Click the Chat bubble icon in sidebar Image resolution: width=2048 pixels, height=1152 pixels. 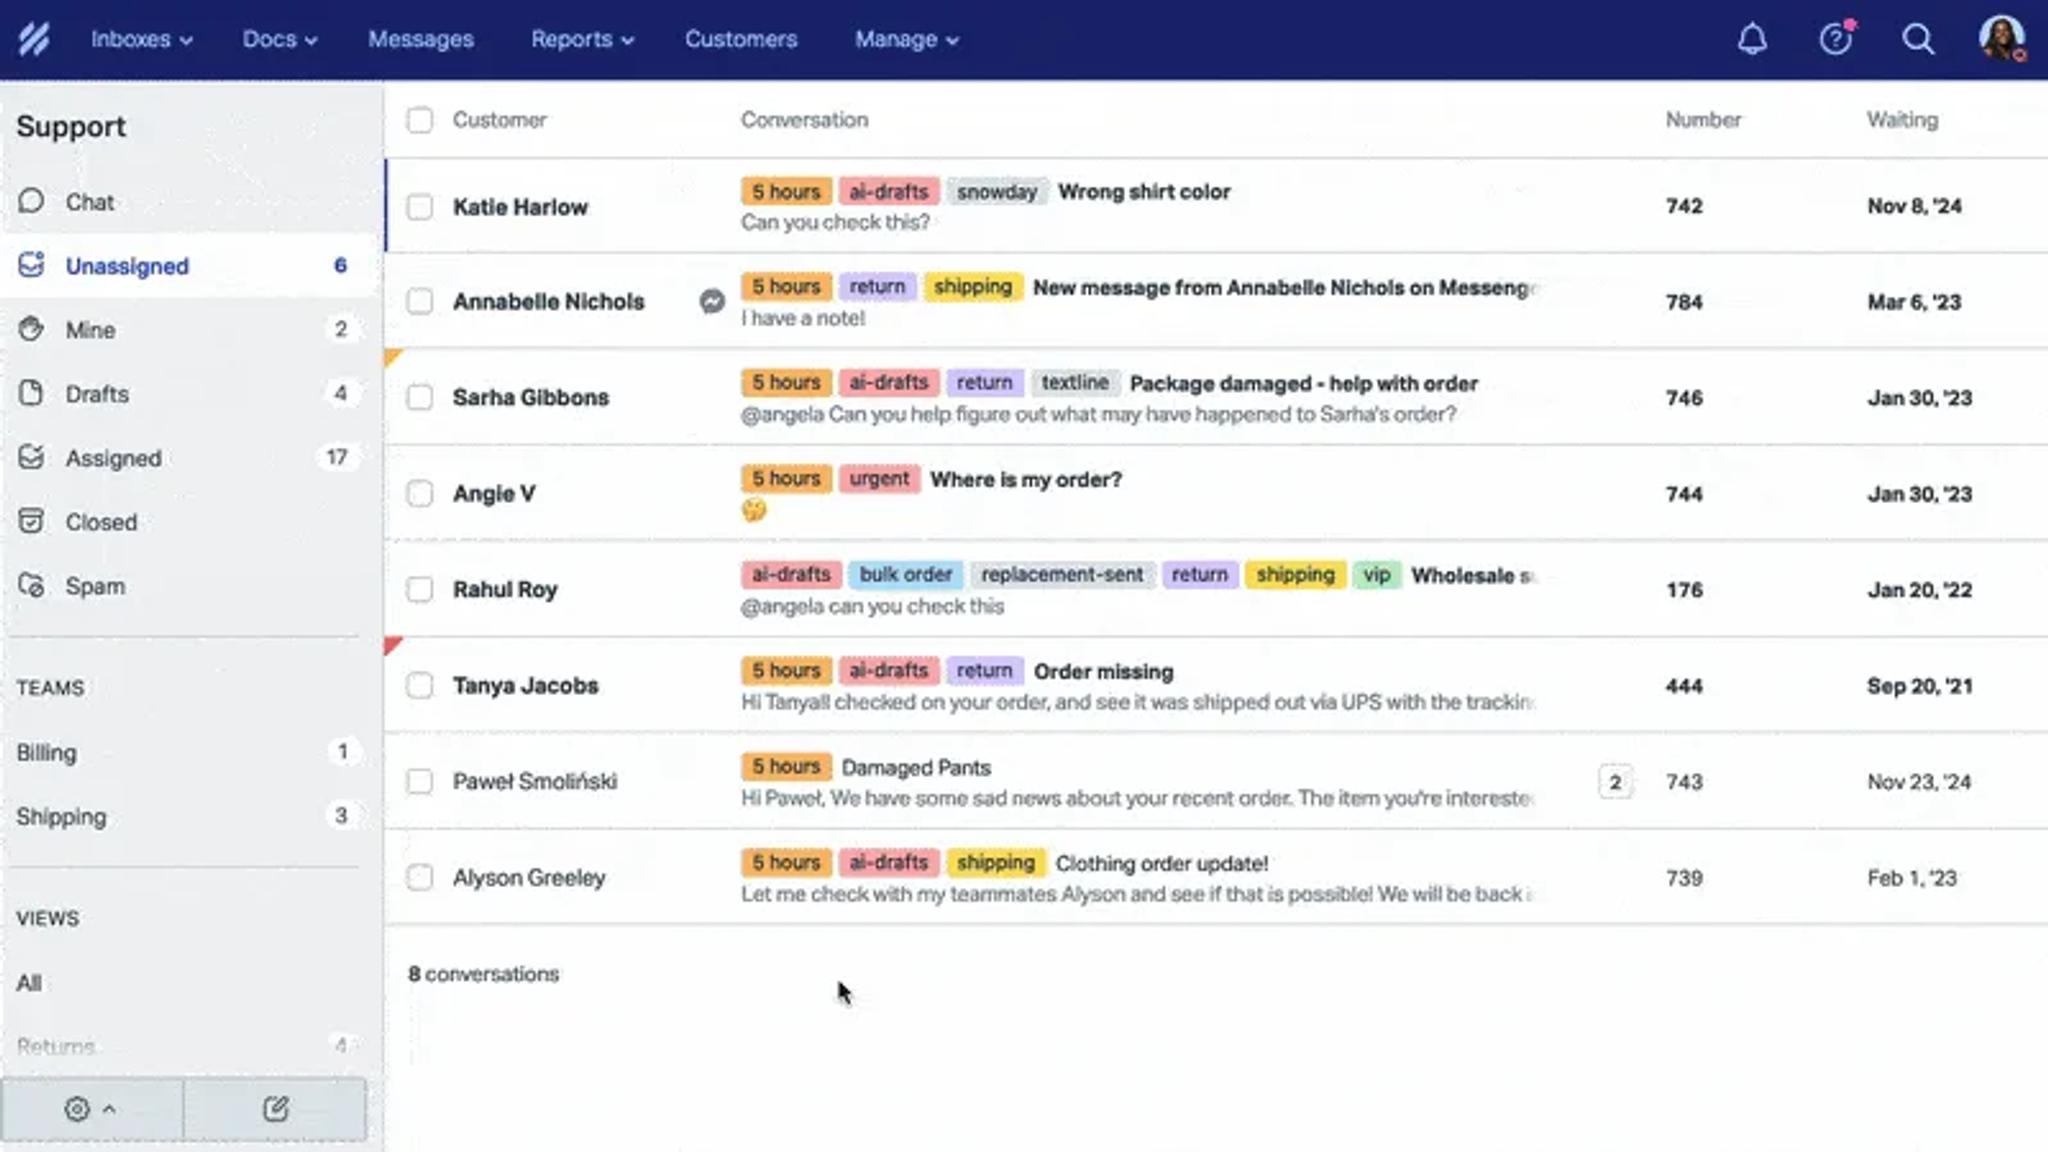(31, 201)
